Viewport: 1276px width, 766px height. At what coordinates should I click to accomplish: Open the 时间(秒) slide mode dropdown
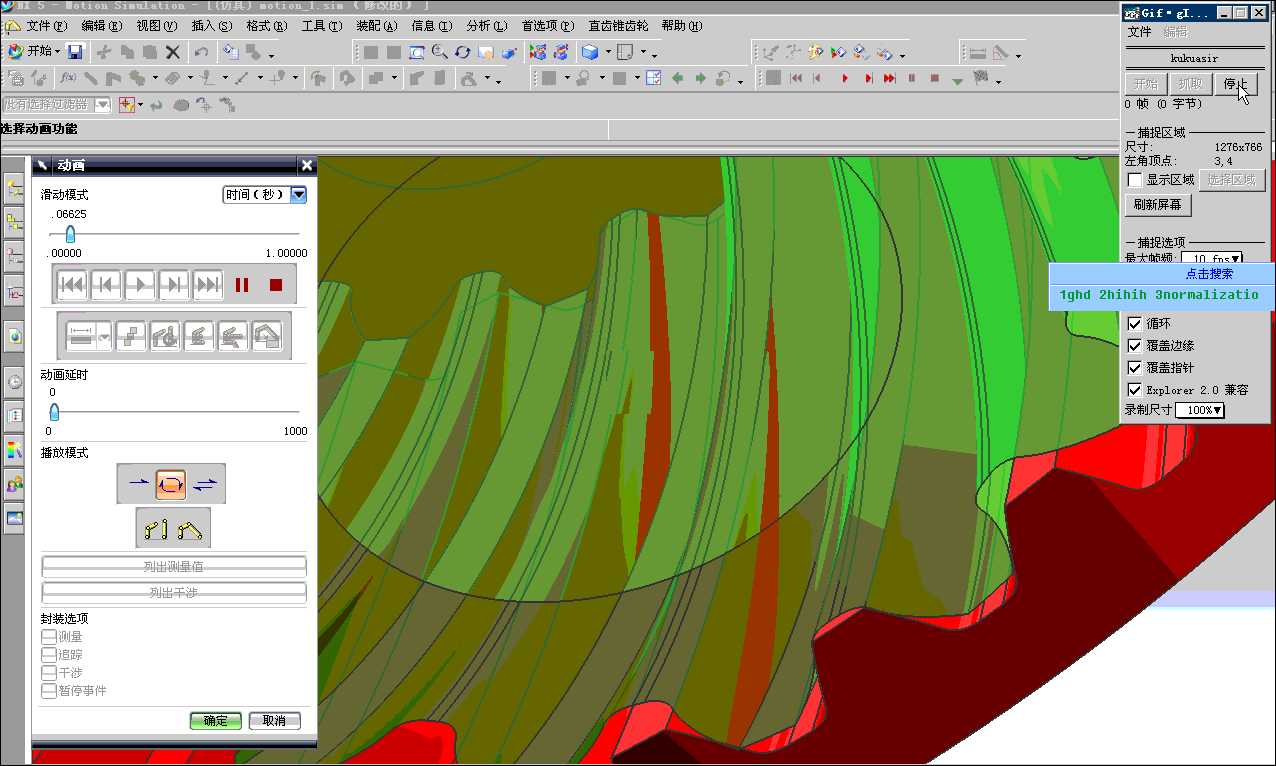(x=264, y=195)
